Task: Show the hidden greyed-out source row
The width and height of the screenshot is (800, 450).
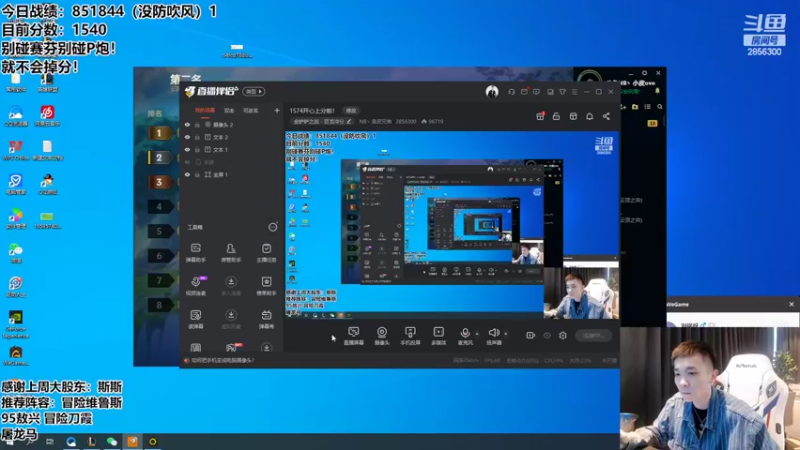Action: tap(187, 162)
